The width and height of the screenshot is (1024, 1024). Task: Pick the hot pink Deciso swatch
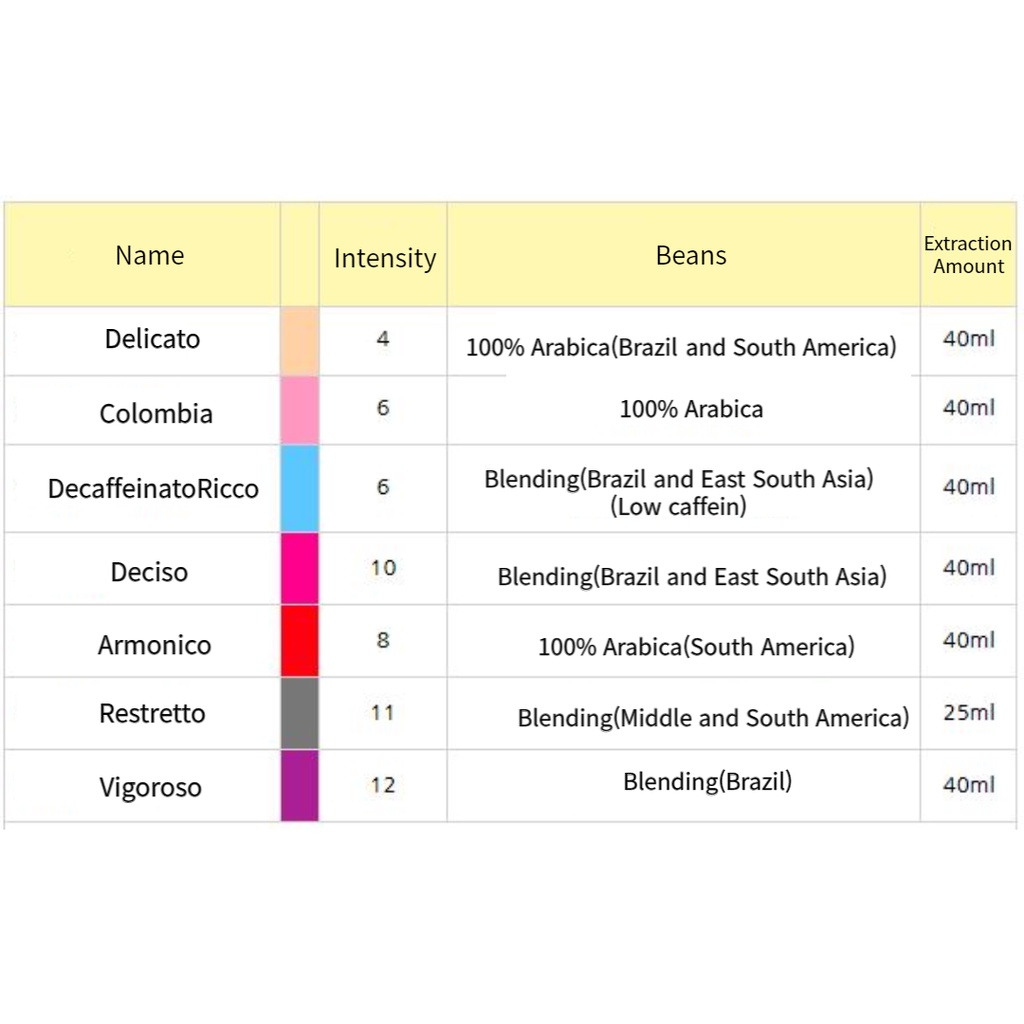[x=300, y=568]
